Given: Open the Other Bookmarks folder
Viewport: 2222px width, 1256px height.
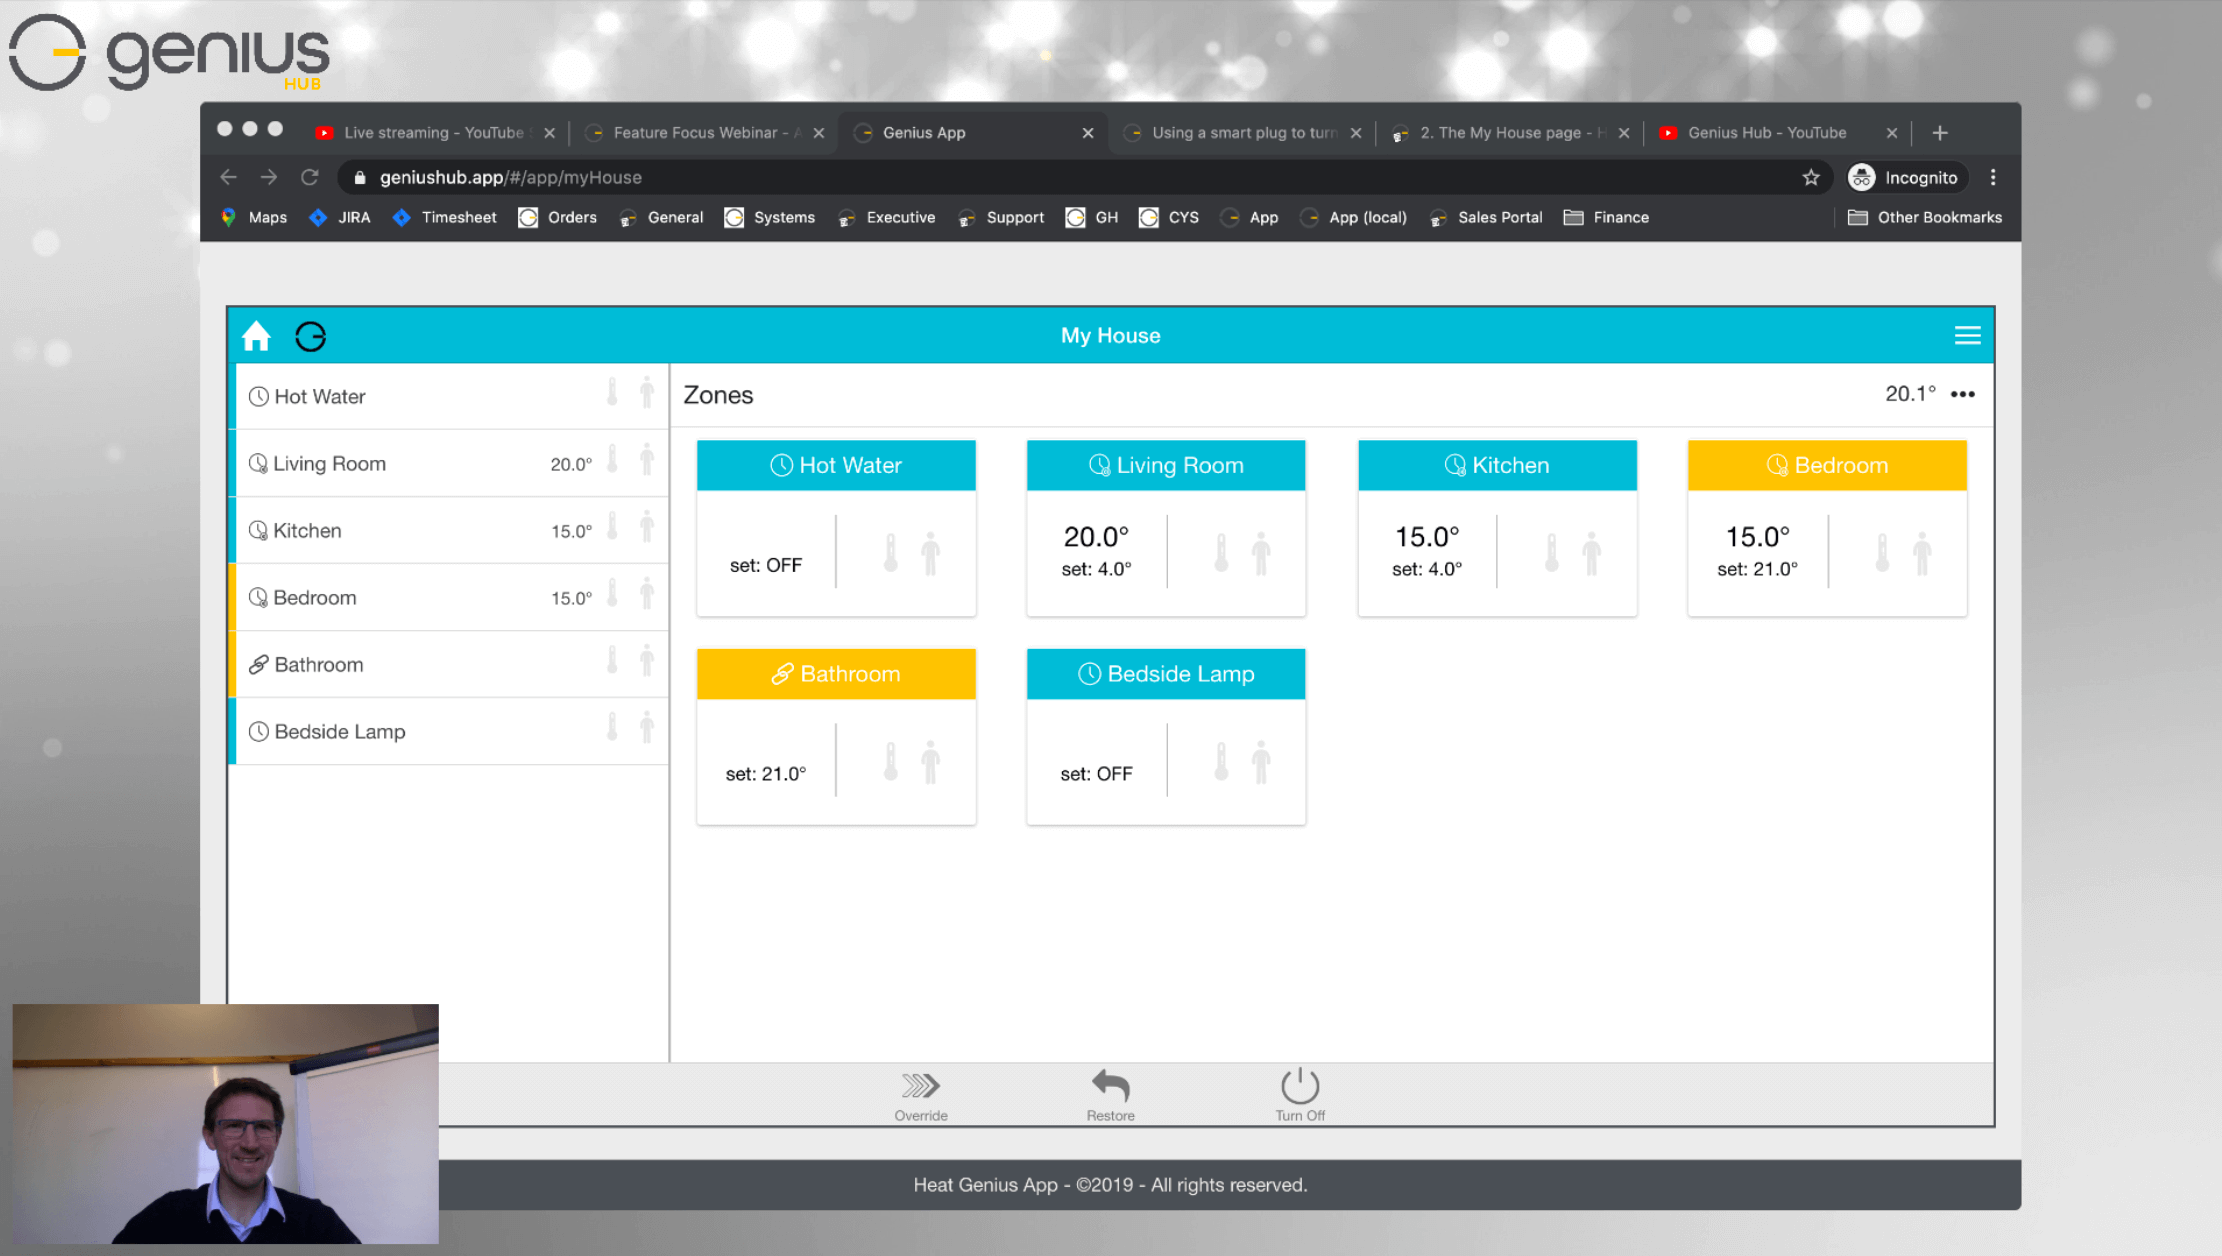Looking at the screenshot, I should [x=1925, y=217].
